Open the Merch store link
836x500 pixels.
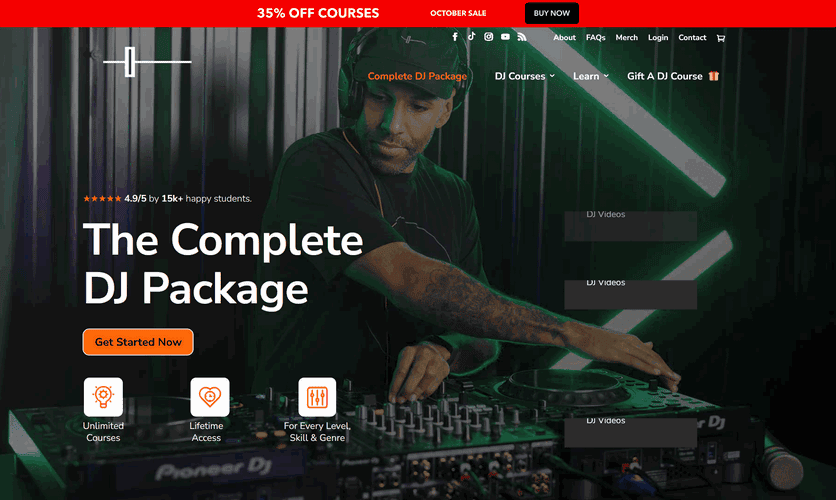click(626, 37)
